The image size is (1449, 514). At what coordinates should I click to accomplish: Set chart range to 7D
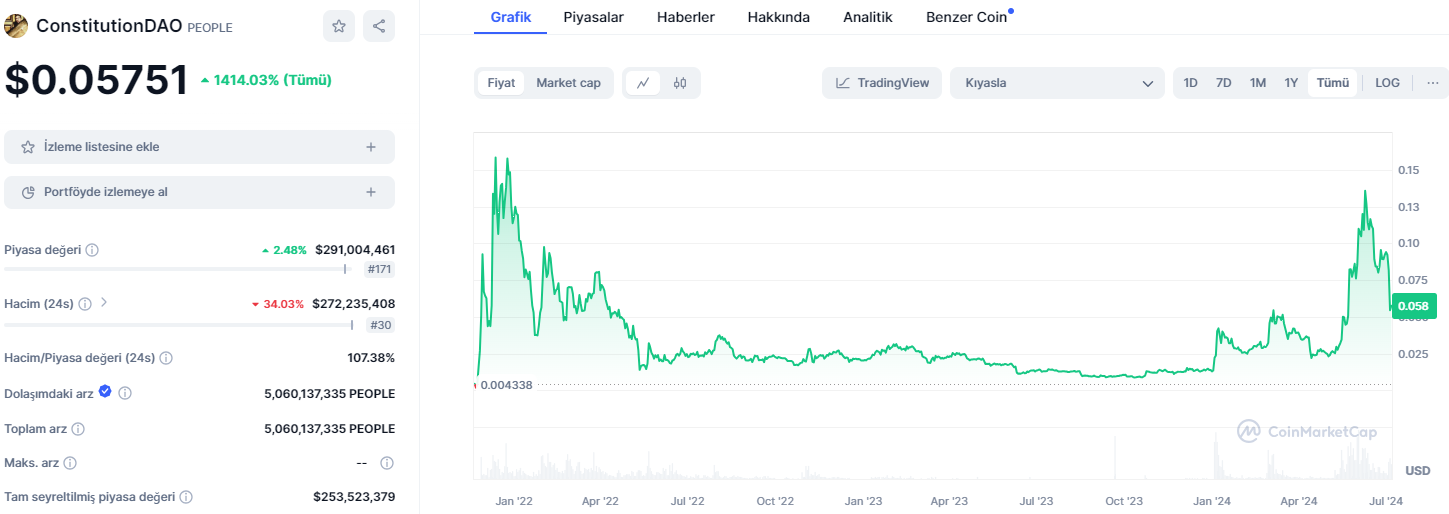tap(1223, 83)
